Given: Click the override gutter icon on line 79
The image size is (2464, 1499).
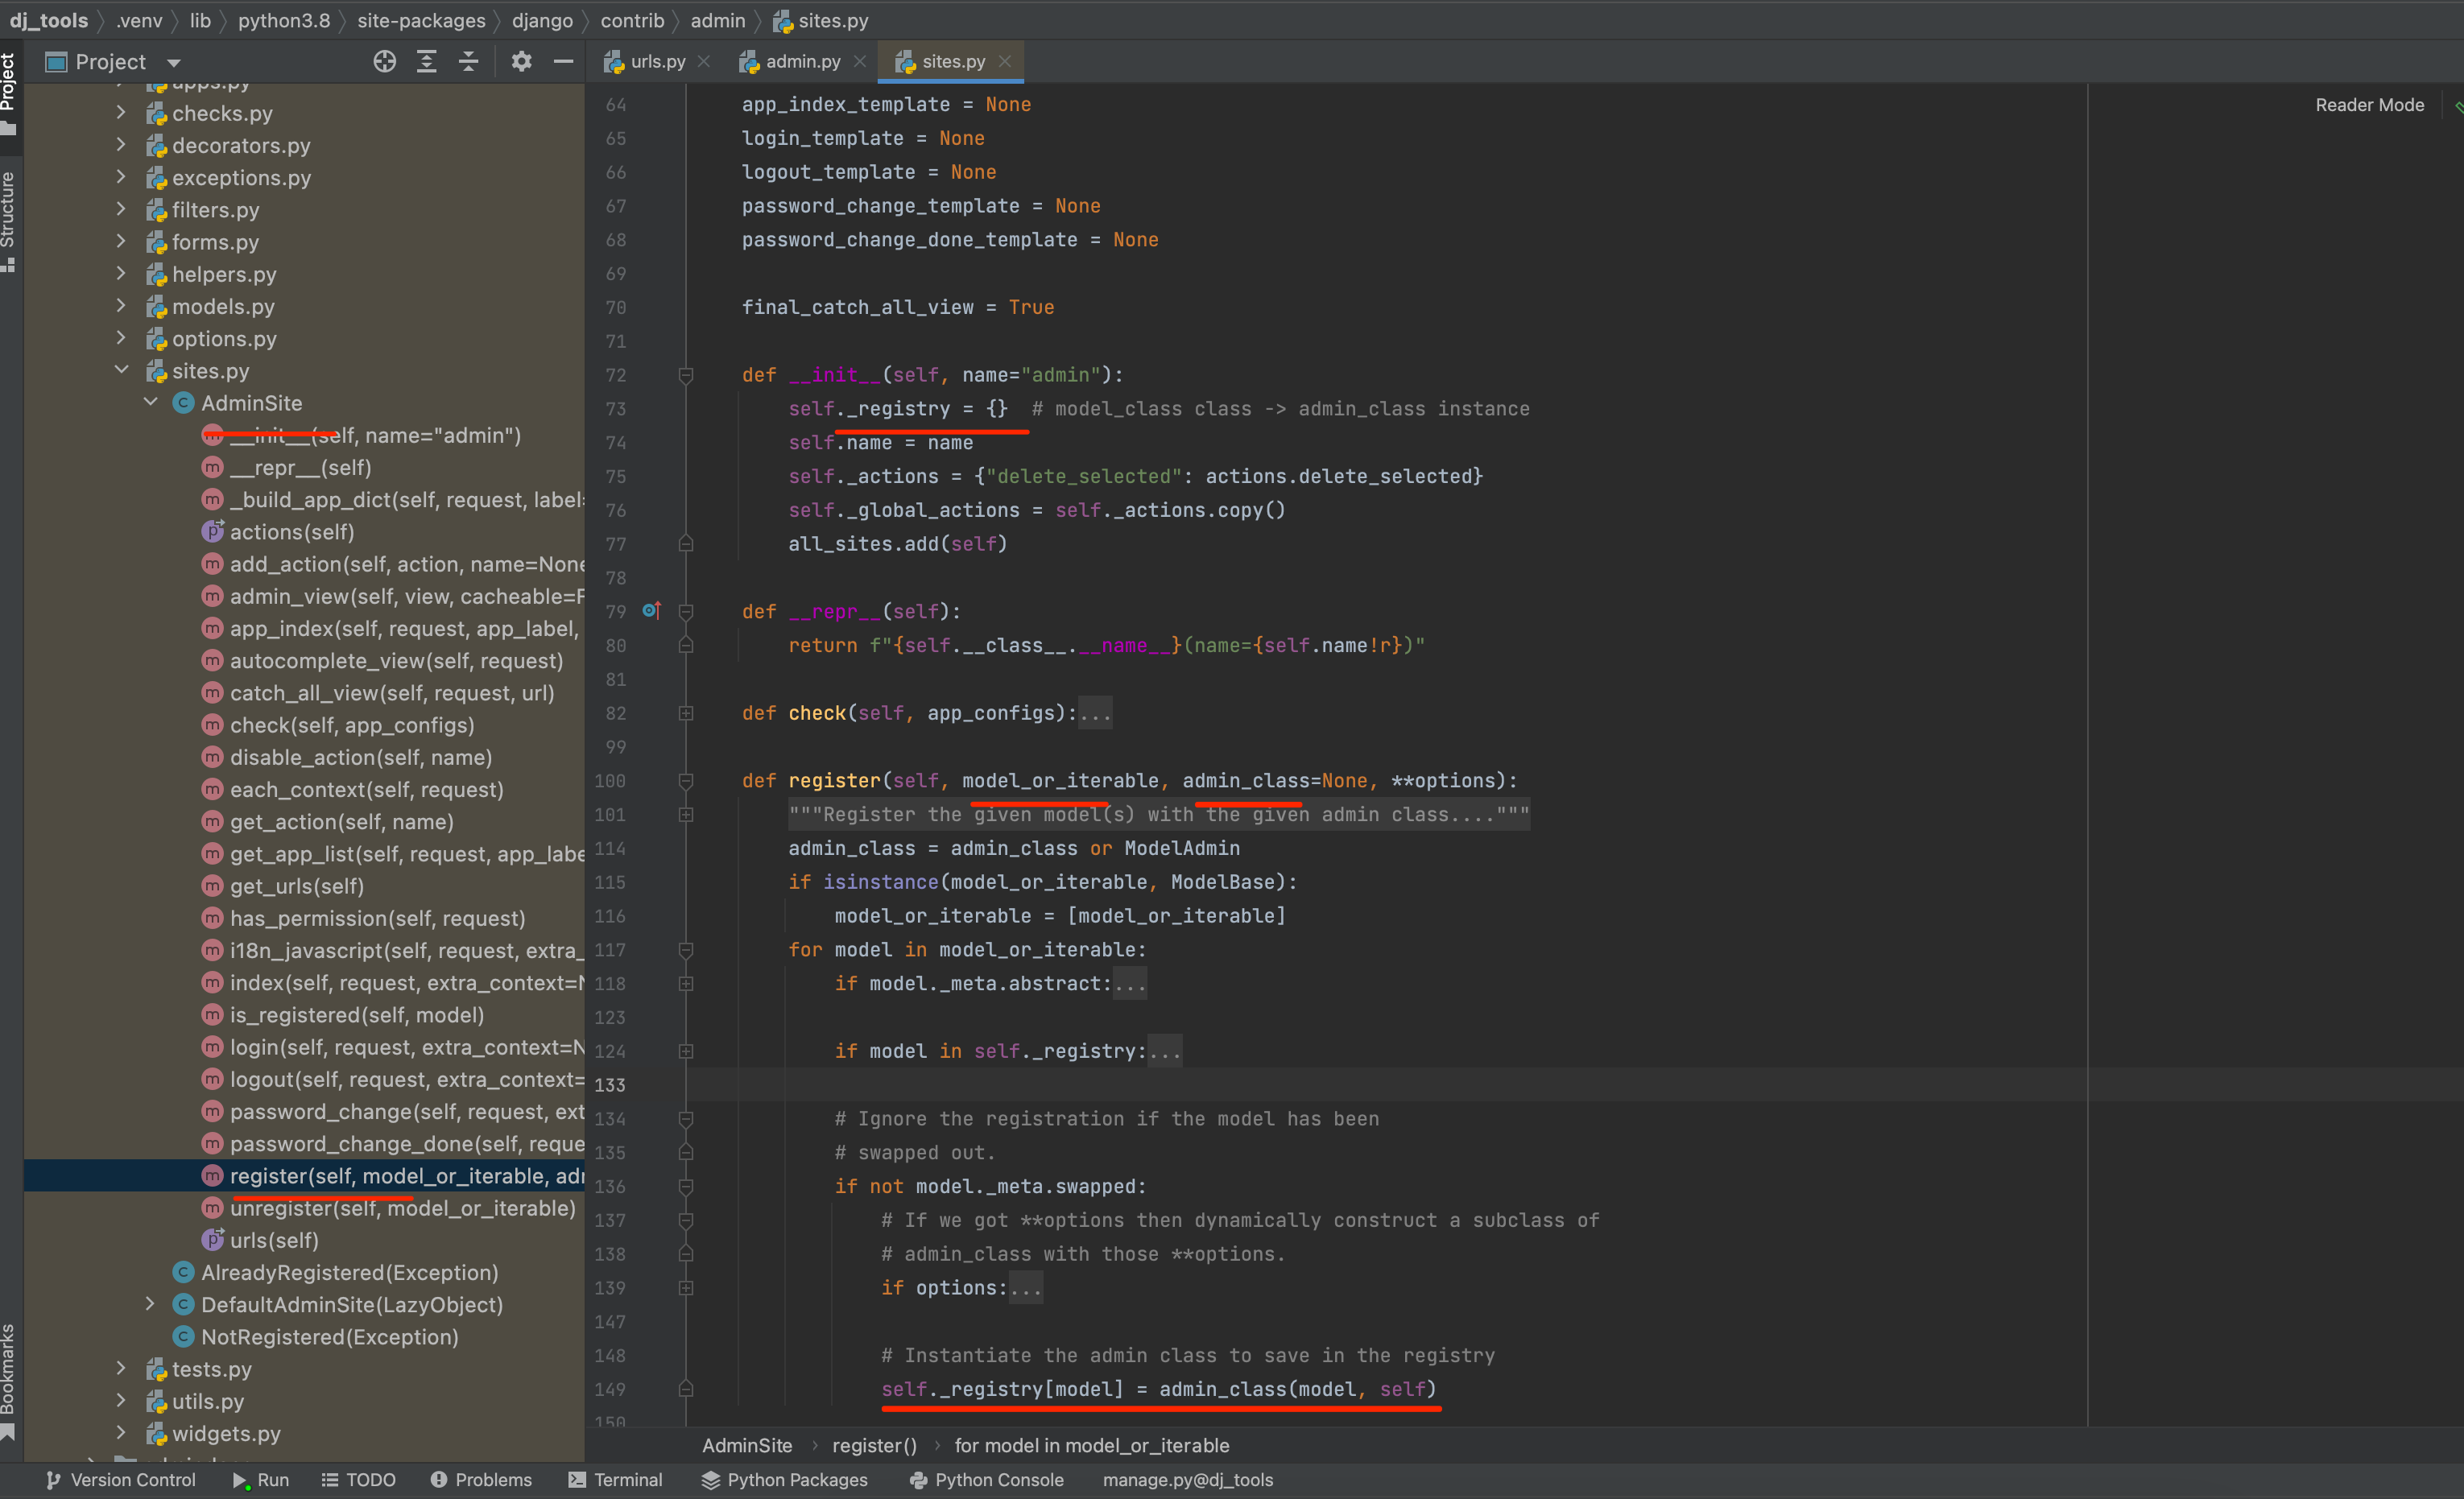Looking at the screenshot, I should [651, 610].
